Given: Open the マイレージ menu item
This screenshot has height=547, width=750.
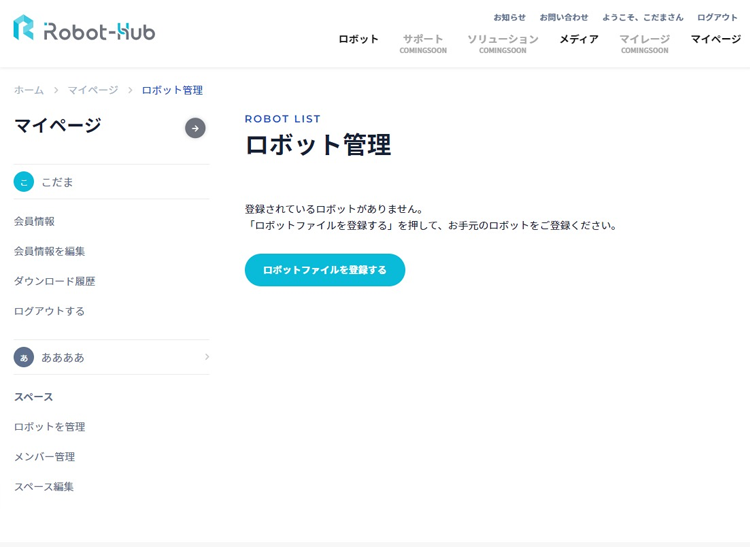Looking at the screenshot, I should point(644,43).
